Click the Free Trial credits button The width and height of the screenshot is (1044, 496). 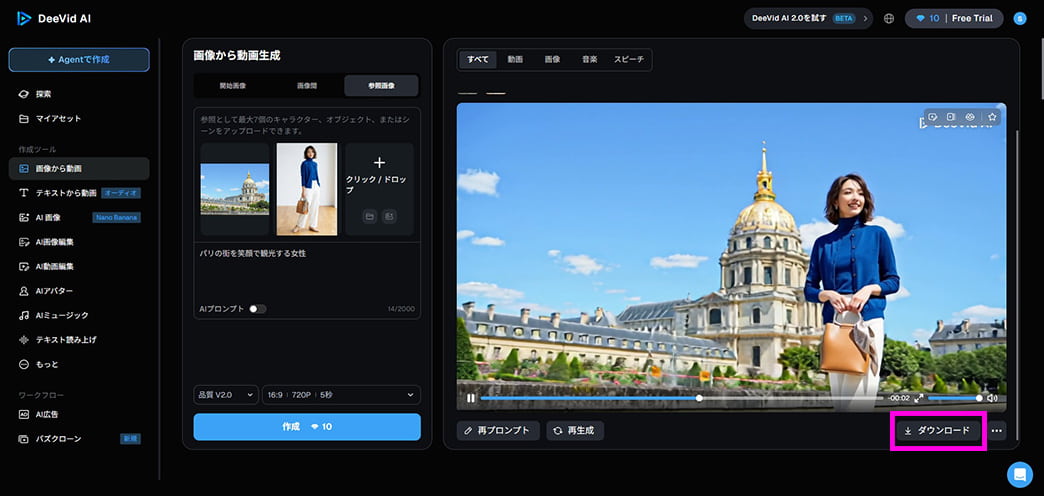click(954, 19)
